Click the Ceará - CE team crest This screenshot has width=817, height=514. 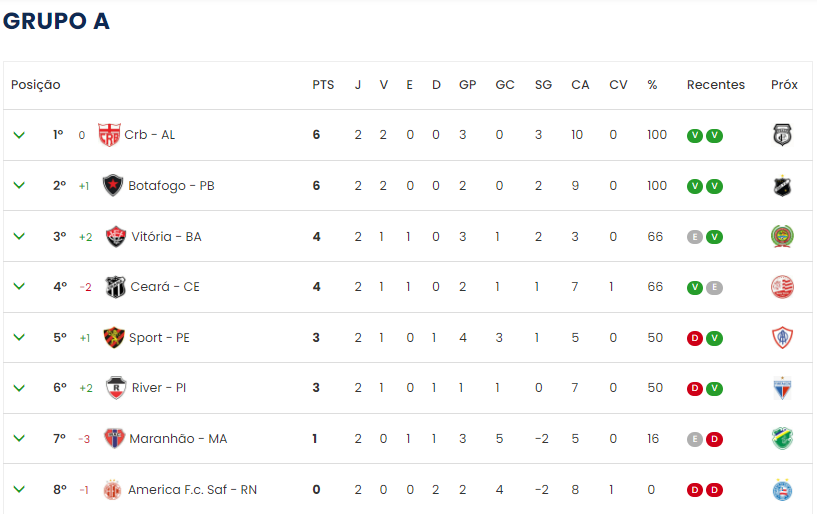(x=115, y=287)
